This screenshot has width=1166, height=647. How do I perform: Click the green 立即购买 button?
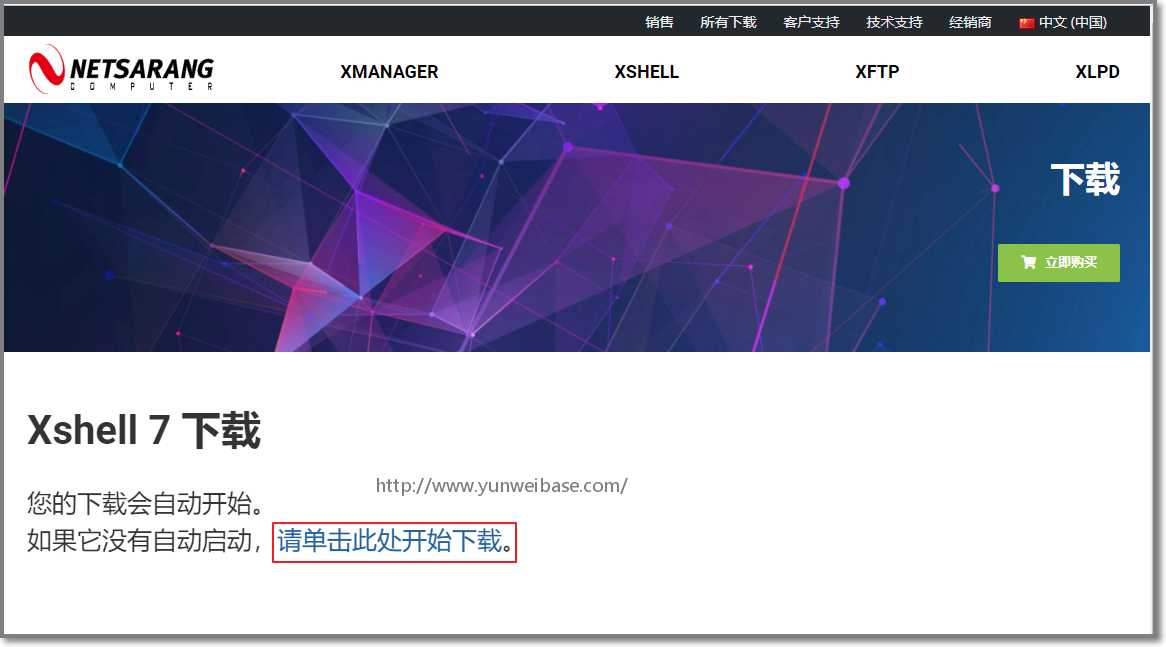pos(1058,263)
